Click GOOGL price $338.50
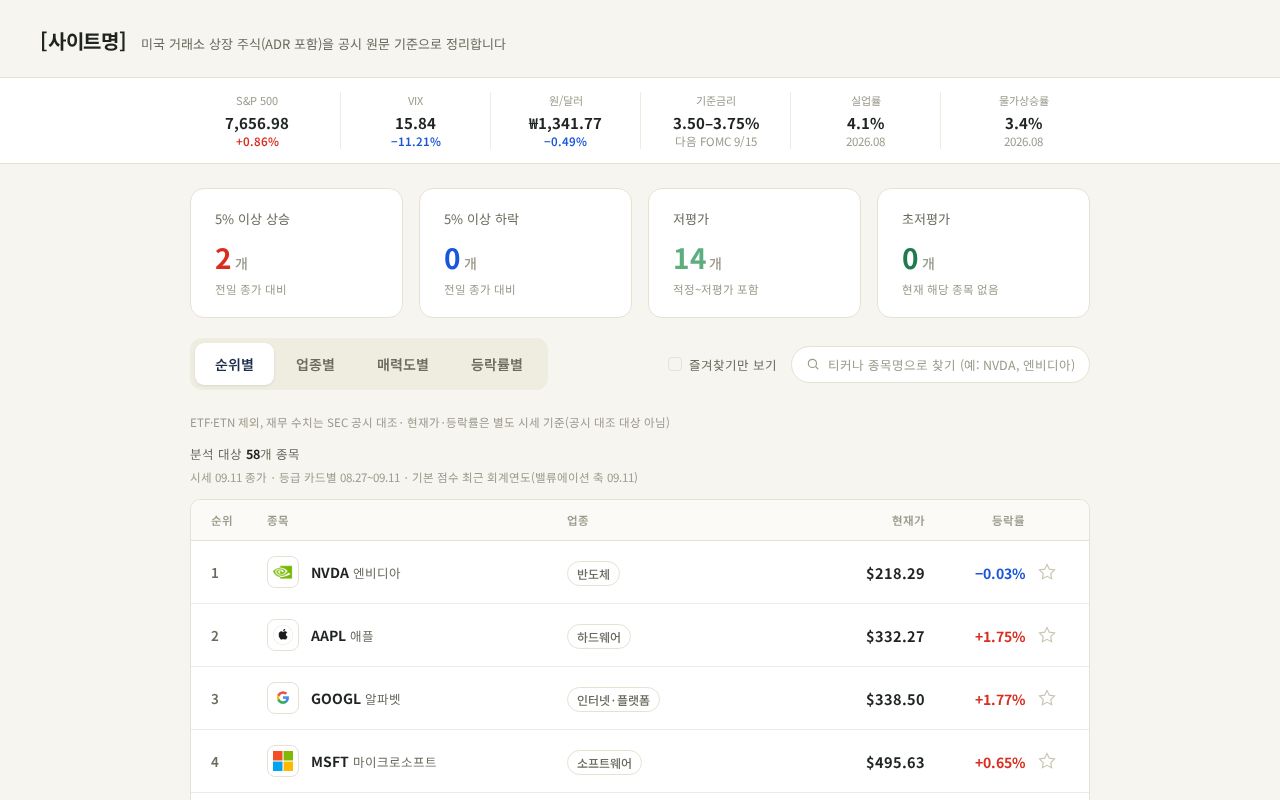 pyautogui.click(x=895, y=699)
